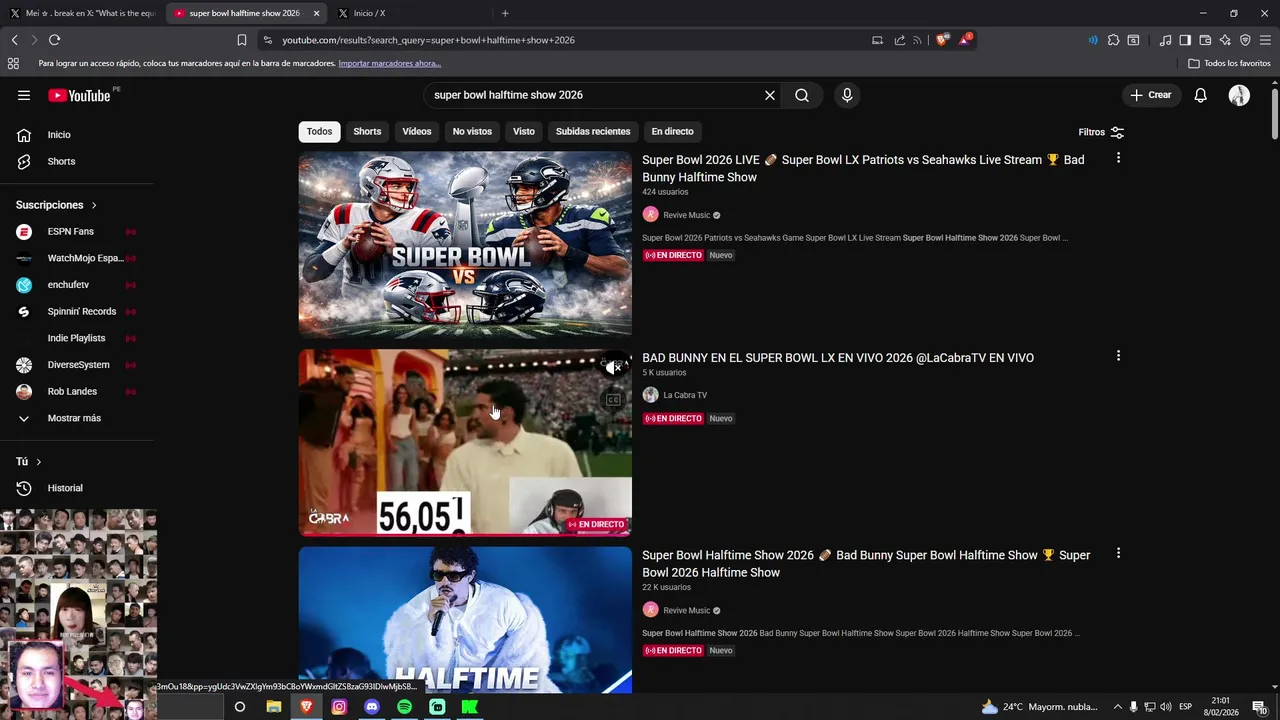Open YouTube notifications bell
This screenshot has width=1280, height=720.
click(x=1200, y=95)
